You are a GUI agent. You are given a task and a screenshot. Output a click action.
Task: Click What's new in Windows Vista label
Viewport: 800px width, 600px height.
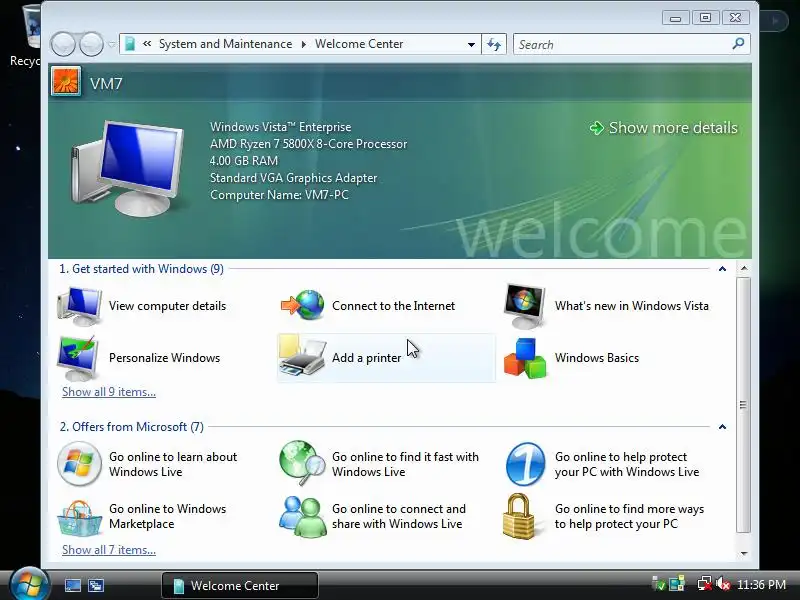tap(632, 306)
